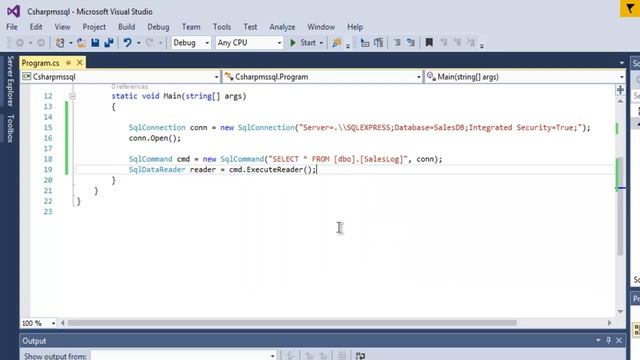This screenshot has width=640, height=360.
Task: Open the Project menu
Action: click(x=94, y=27)
